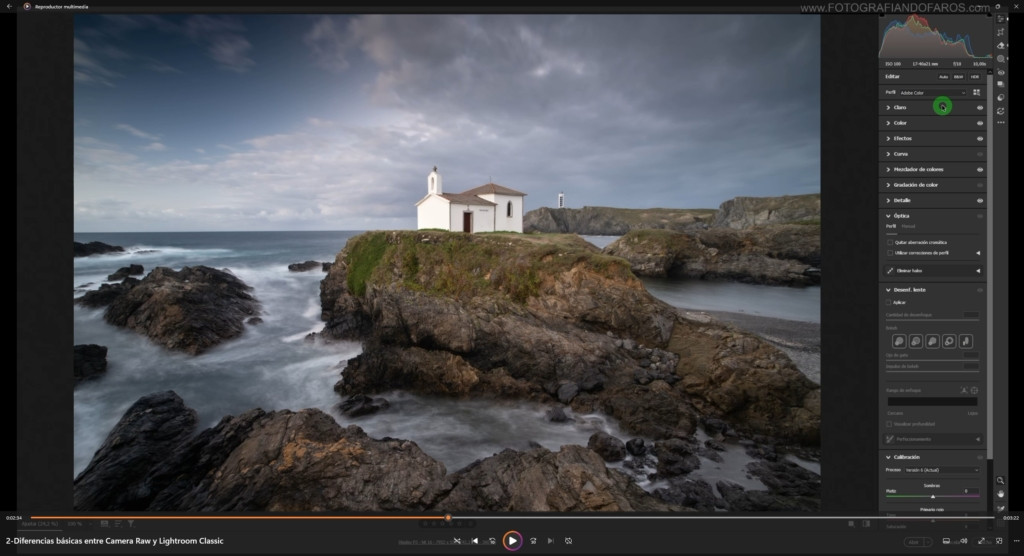Switch to Perfil tab in Óptica

click(891, 227)
